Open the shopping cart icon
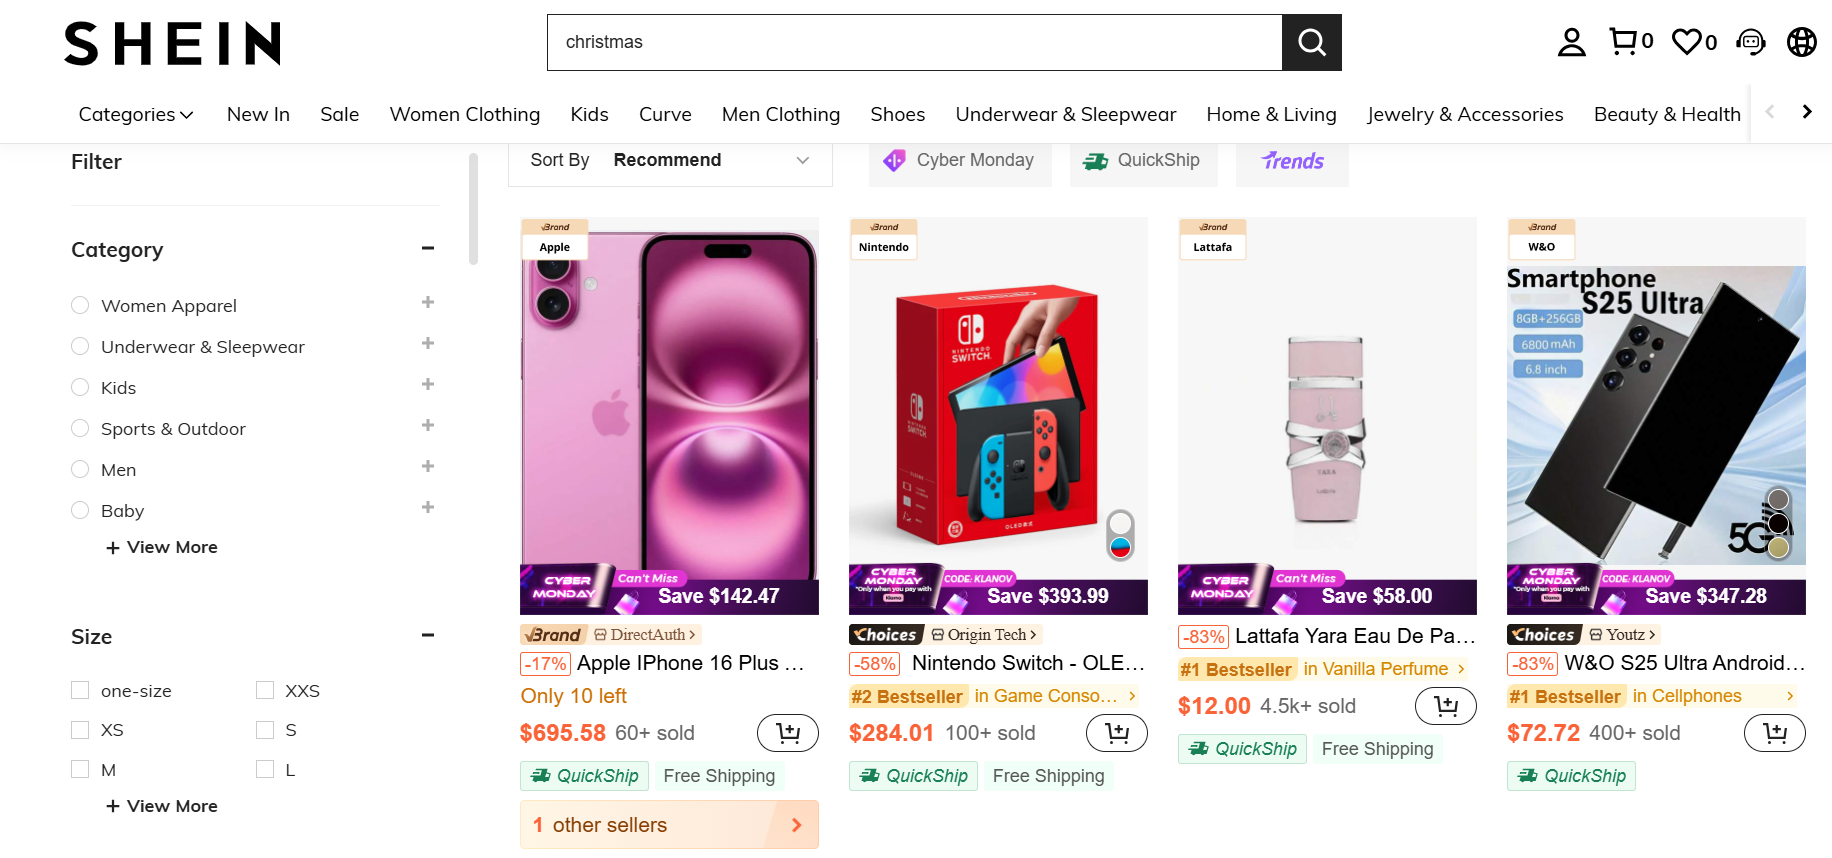Image resolution: width=1832 pixels, height=858 pixels. (1623, 41)
